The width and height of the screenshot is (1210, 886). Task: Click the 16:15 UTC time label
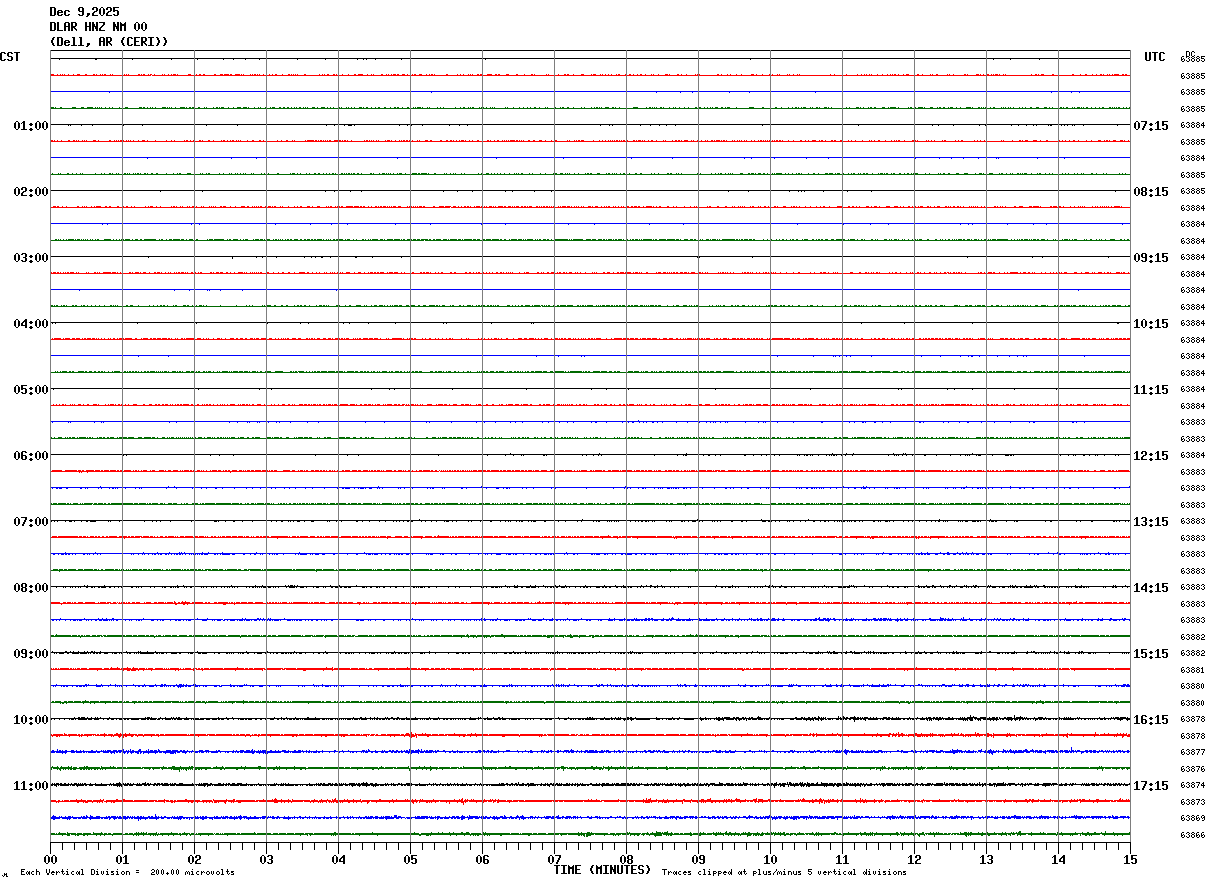1150,720
